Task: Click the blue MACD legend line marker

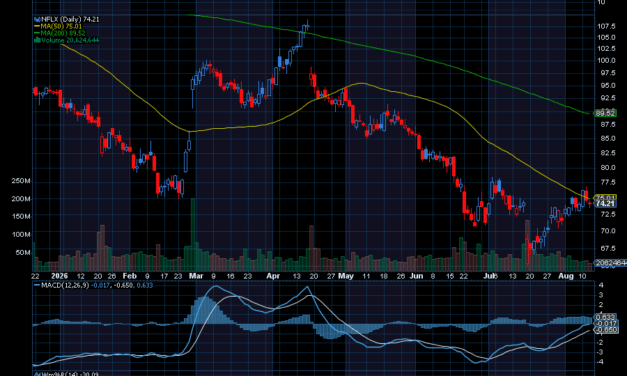Action: coord(37,285)
